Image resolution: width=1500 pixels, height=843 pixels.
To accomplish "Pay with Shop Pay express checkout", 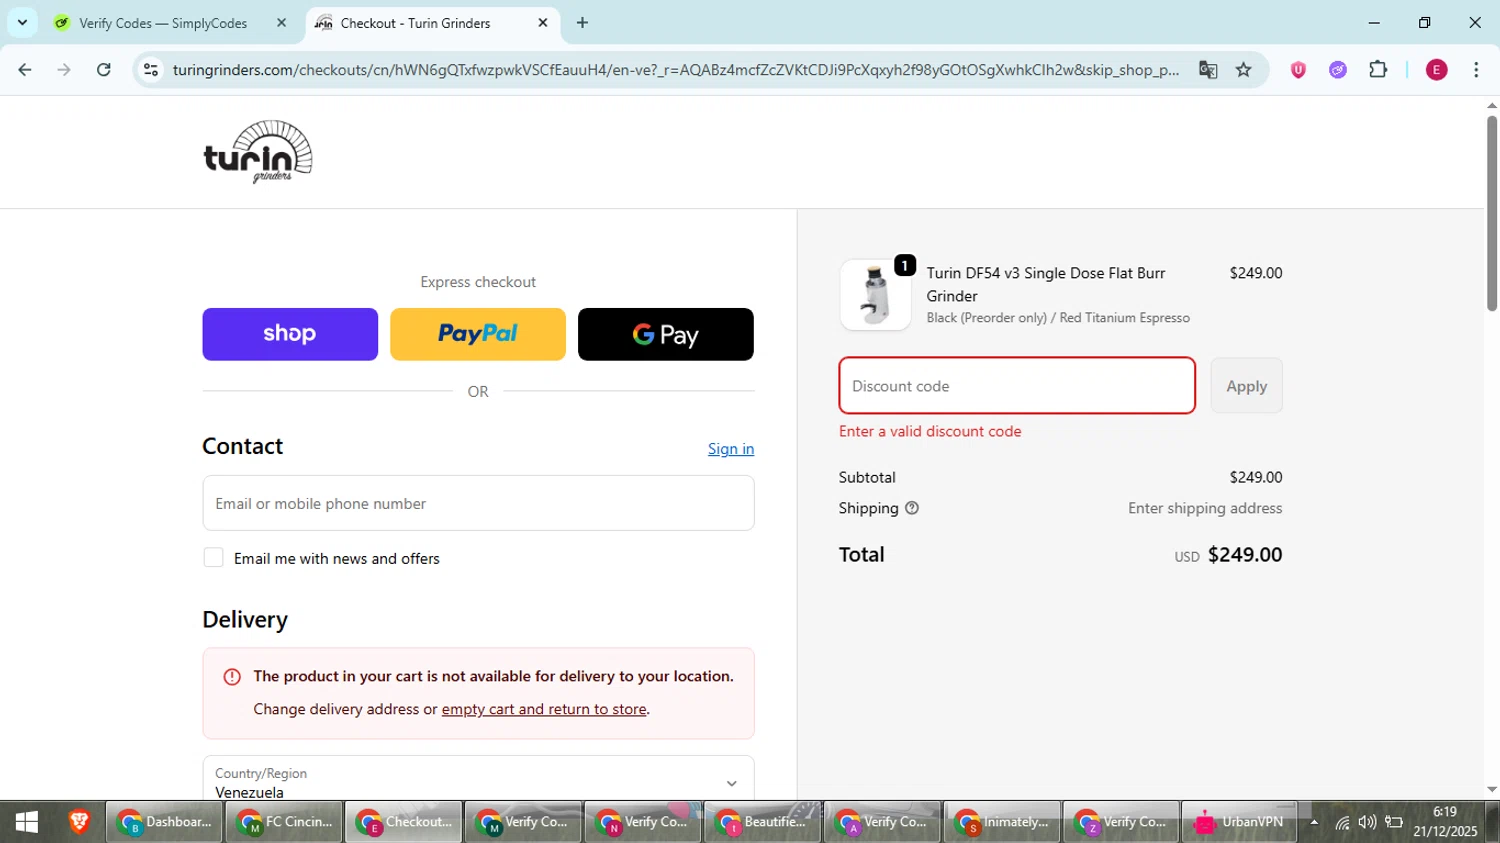I will [x=290, y=334].
